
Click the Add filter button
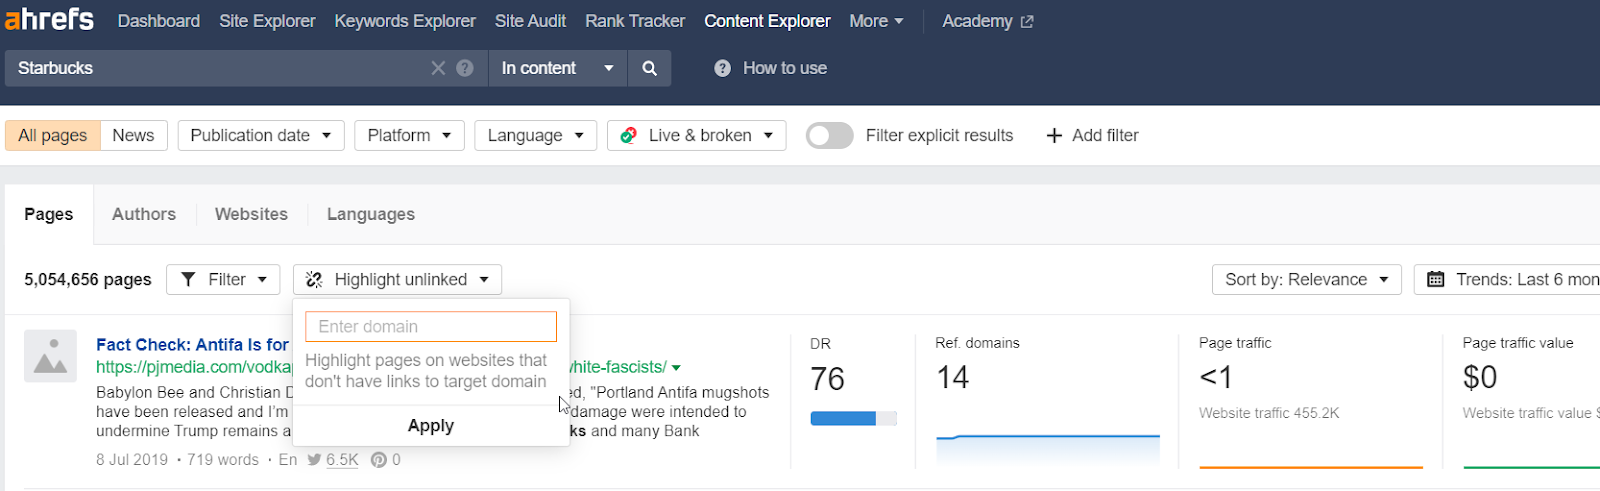tap(1092, 135)
